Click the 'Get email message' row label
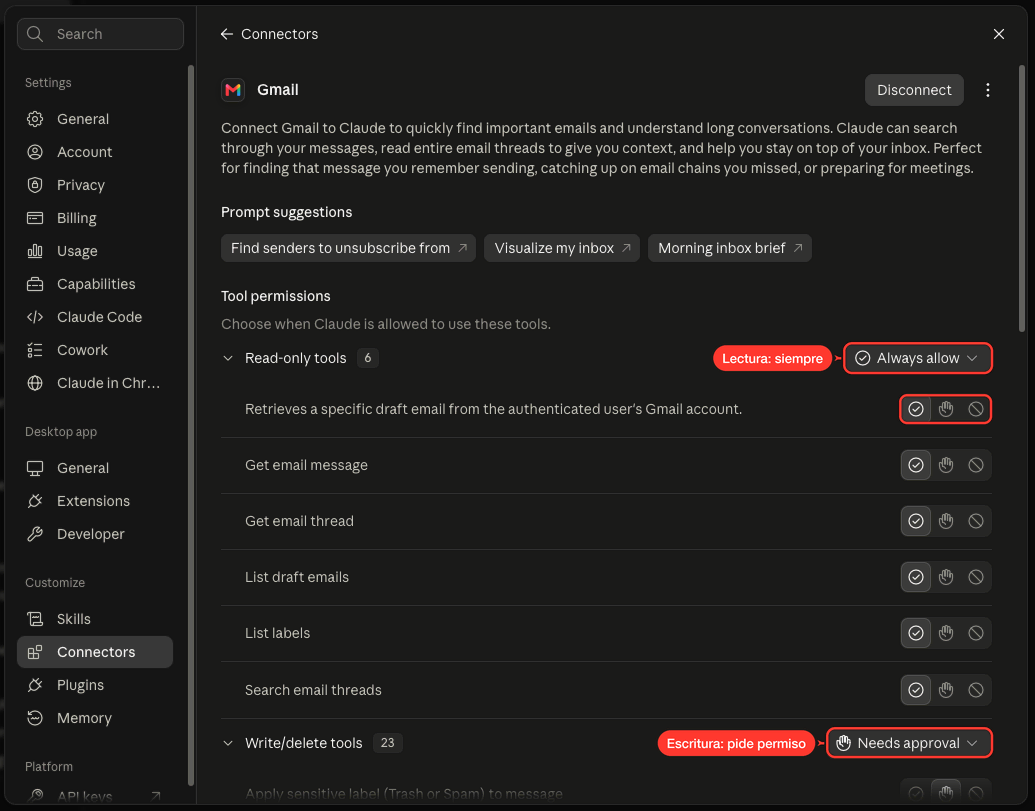Image resolution: width=1035 pixels, height=811 pixels. (306, 466)
